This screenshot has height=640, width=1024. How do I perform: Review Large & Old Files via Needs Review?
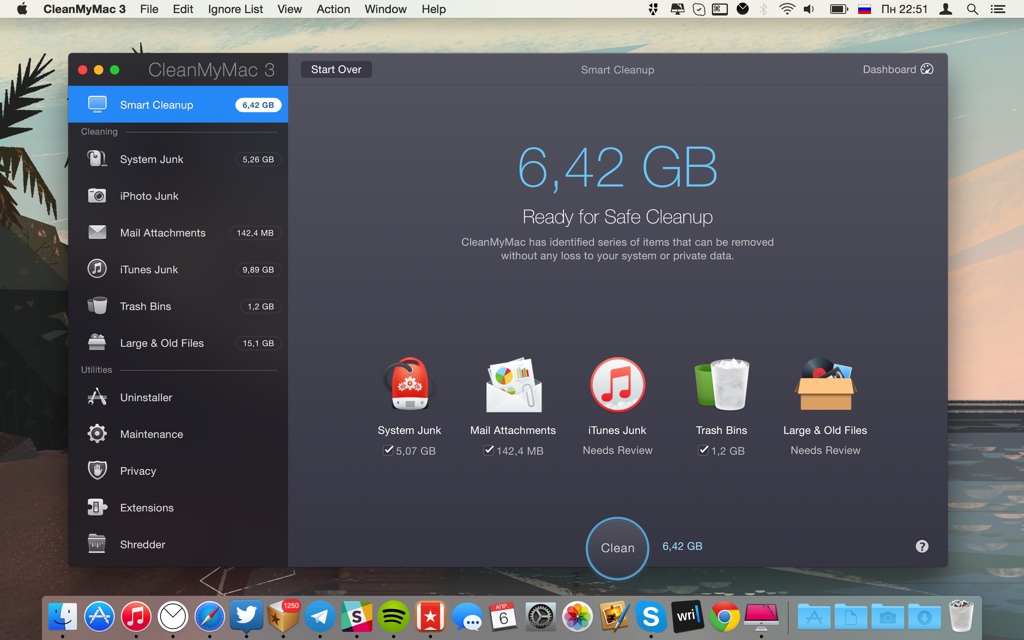[825, 450]
